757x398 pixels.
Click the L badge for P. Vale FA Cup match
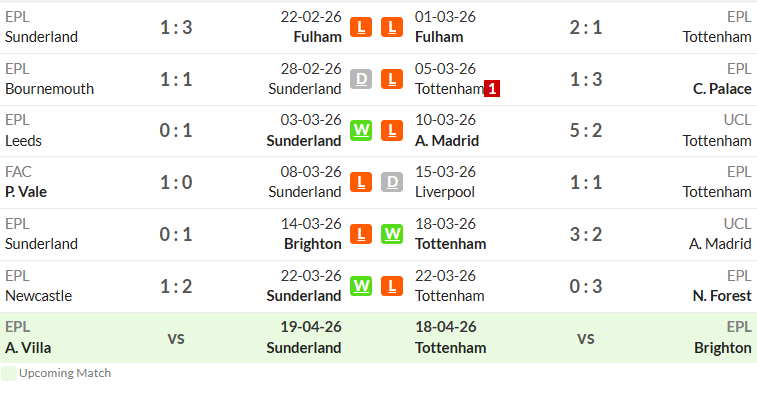pos(361,182)
